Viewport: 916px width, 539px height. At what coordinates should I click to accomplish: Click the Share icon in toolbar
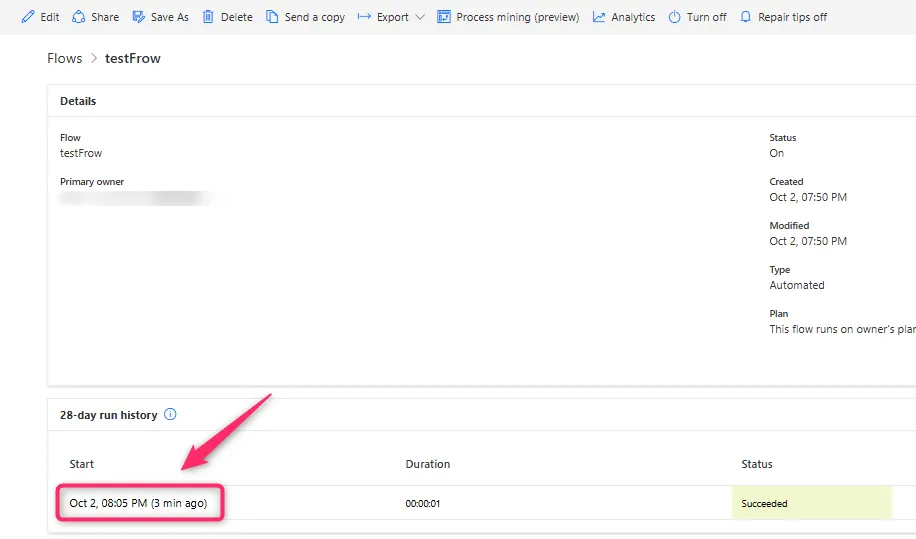coord(79,17)
